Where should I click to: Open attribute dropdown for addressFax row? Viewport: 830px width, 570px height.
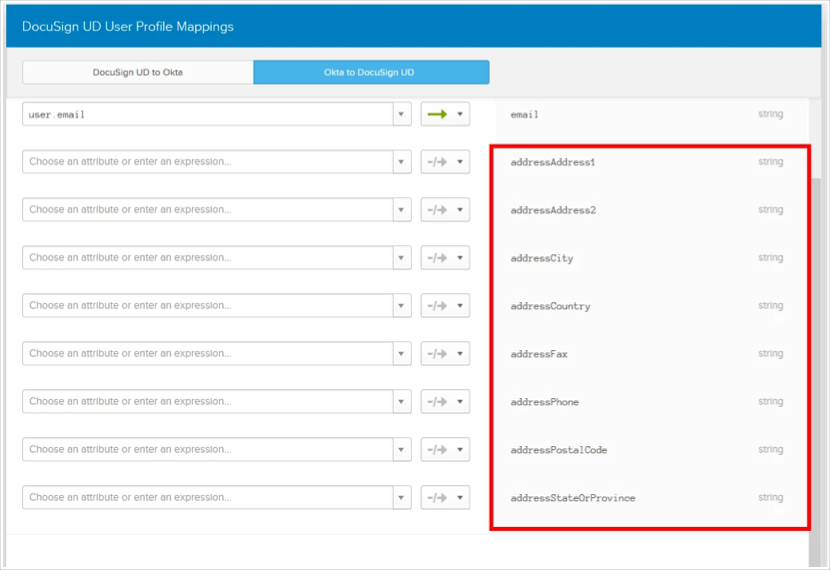pos(402,354)
